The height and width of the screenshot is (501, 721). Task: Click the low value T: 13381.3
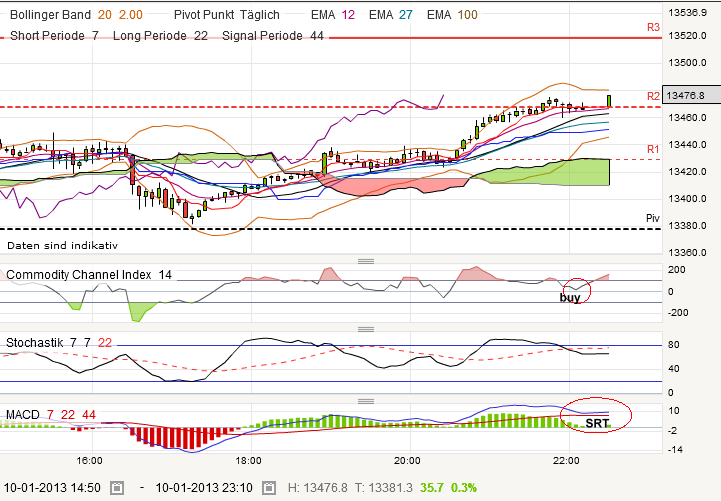(383, 488)
